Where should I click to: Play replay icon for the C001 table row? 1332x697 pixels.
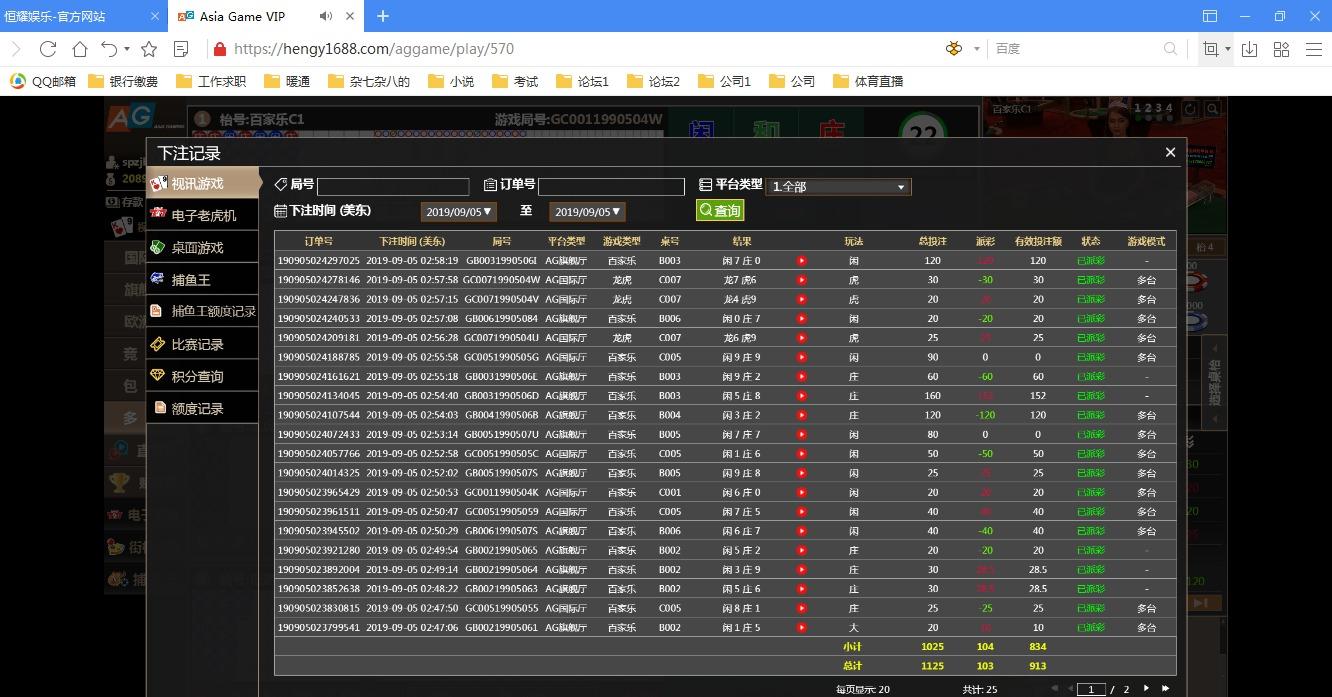(x=801, y=493)
